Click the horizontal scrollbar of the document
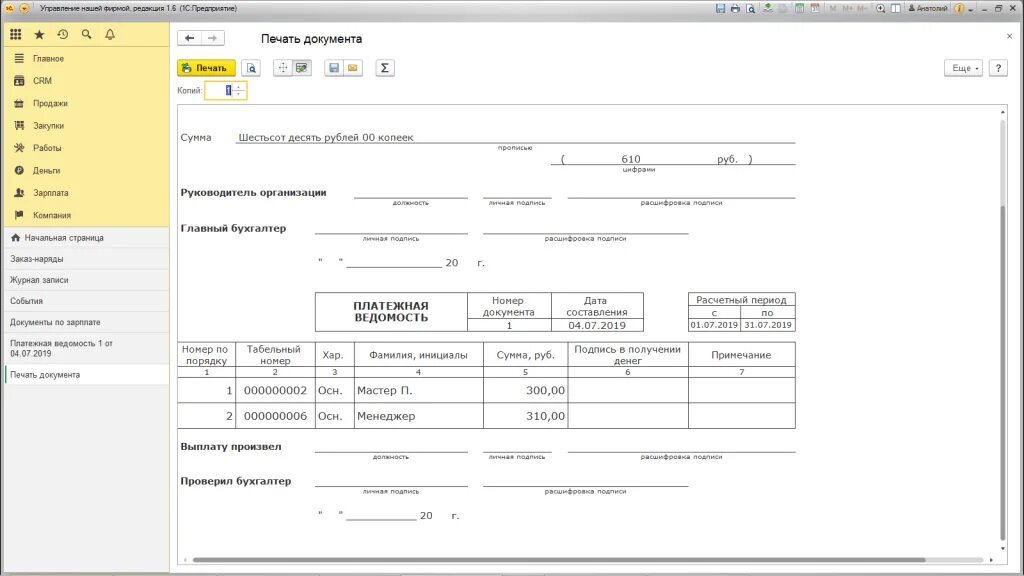The image size is (1024, 576). (559, 560)
